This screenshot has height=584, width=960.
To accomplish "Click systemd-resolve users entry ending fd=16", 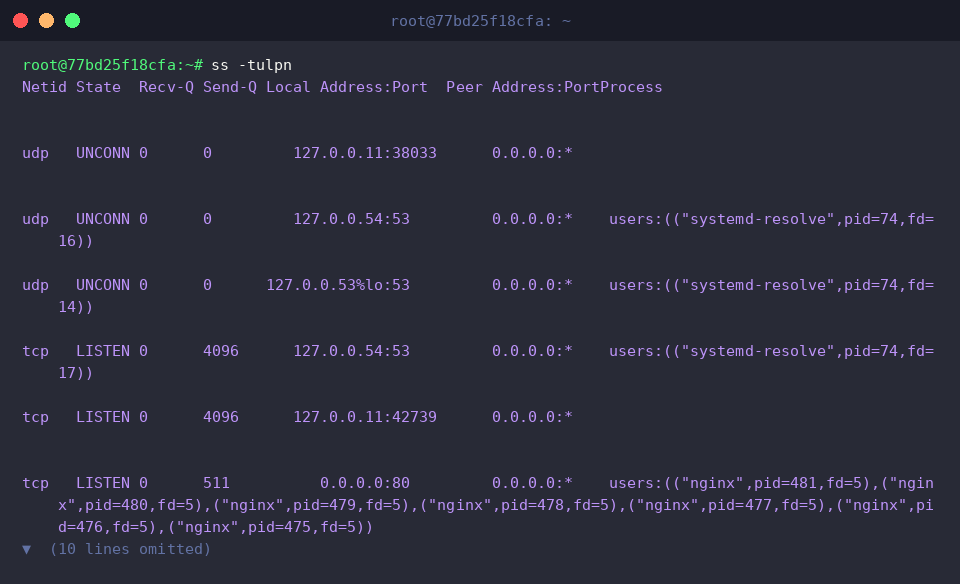I will coord(771,219).
